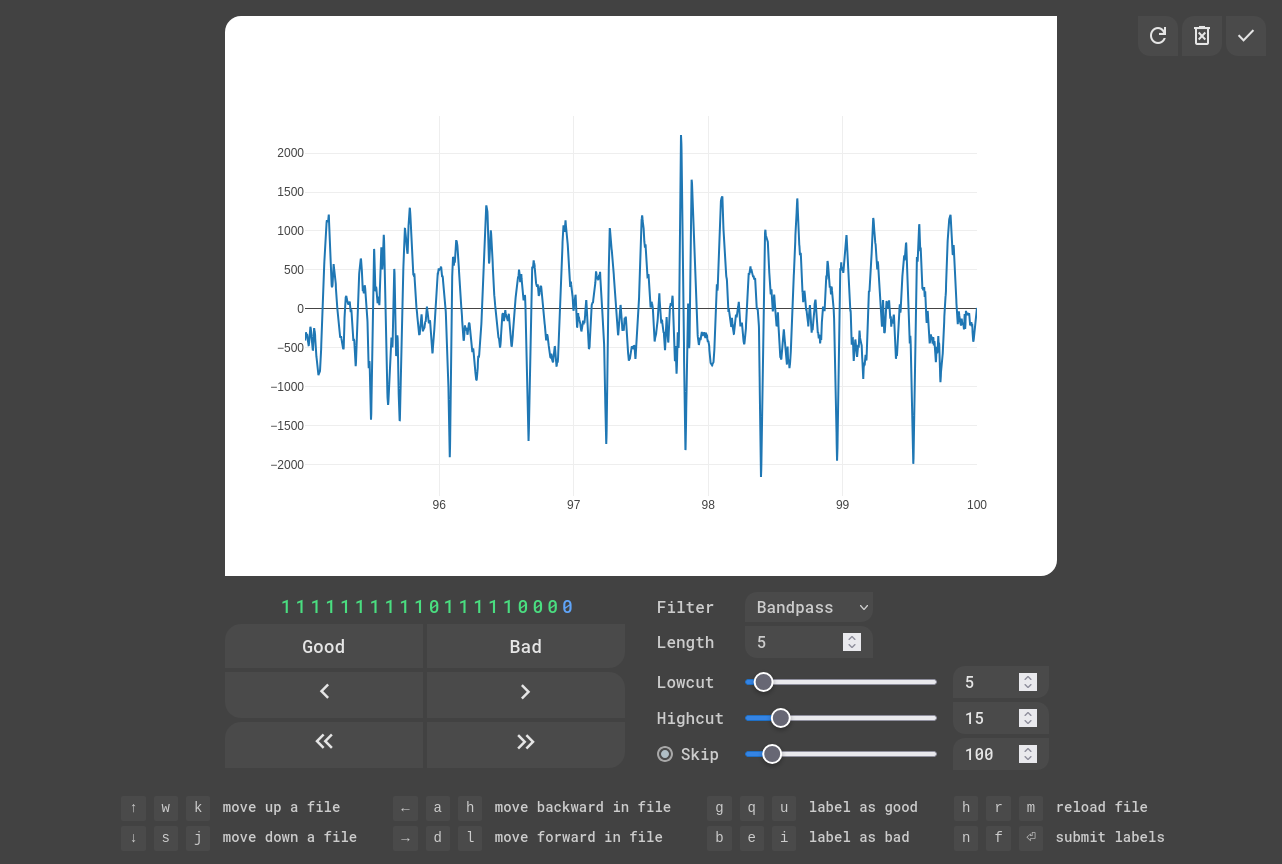Viewport: 1282px width, 864px height.
Task: Click the Skip slider handle
Action: pos(772,754)
